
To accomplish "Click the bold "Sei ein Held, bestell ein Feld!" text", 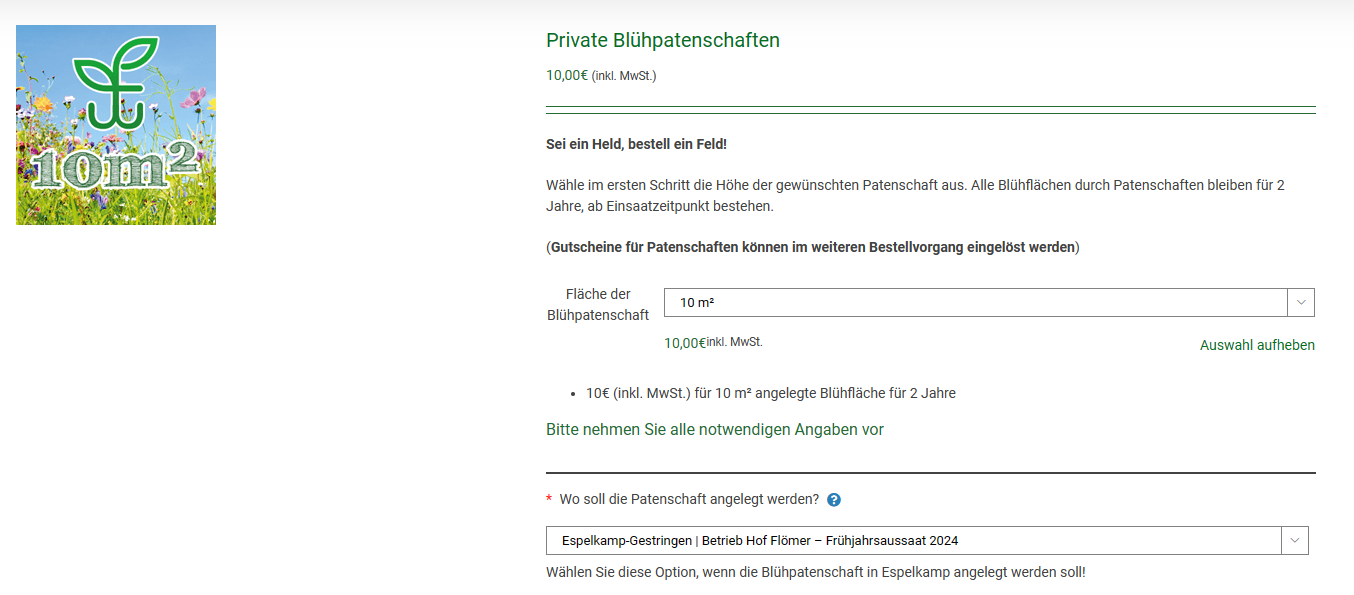I will 636,144.
